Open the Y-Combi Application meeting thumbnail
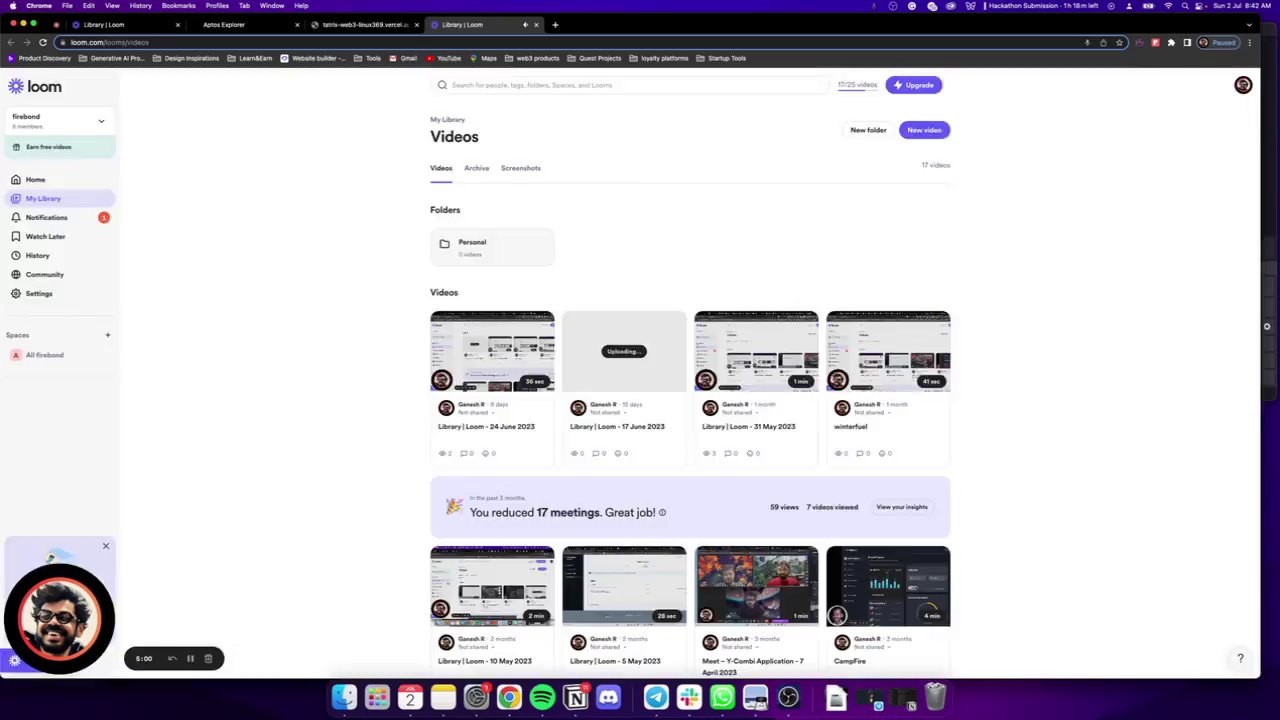The image size is (1280, 720). [756, 586]
